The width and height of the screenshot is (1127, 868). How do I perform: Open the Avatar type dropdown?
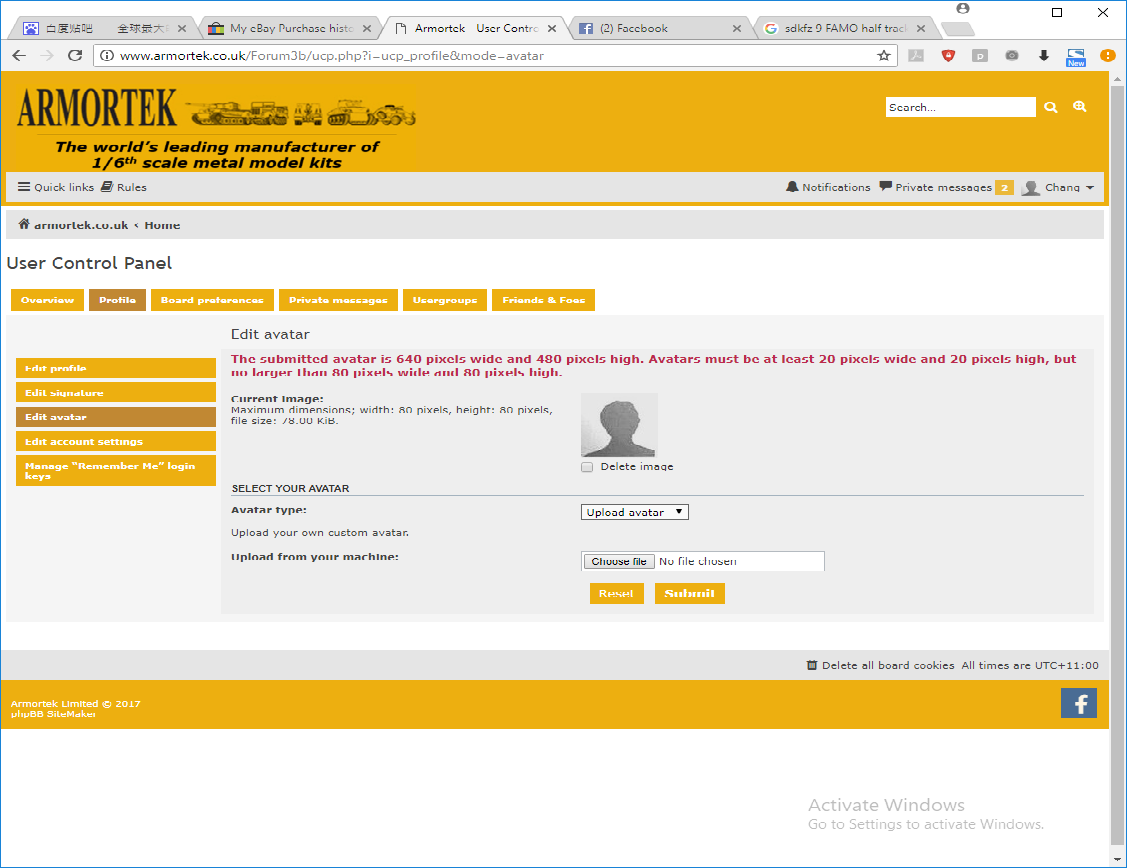click(x=635, y=512)
